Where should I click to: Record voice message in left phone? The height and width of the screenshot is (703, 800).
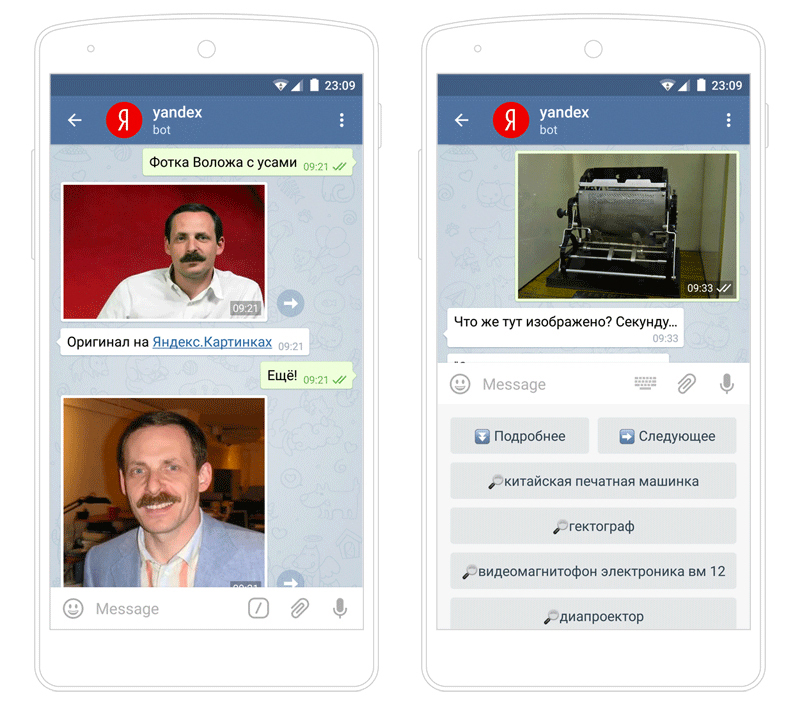[x=340, y=608]
